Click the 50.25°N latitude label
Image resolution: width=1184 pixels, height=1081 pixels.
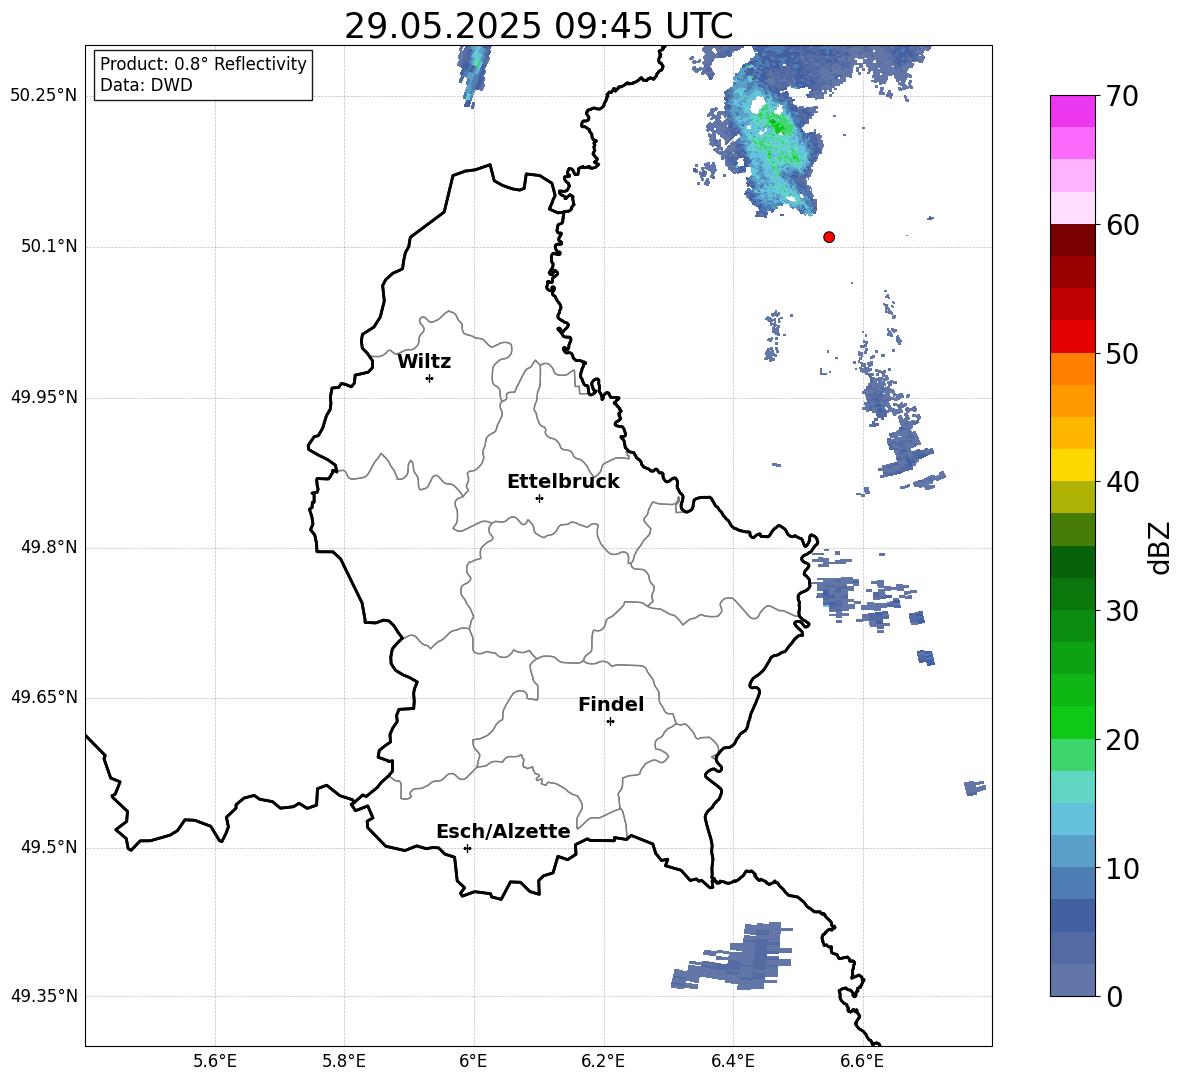coord(44,96)
